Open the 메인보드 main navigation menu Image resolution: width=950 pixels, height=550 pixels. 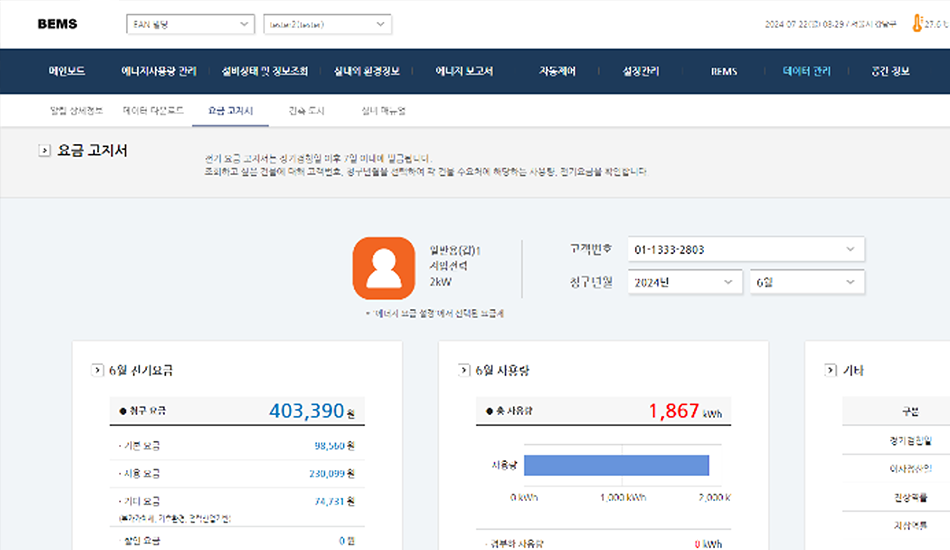(x=67, y=72)
